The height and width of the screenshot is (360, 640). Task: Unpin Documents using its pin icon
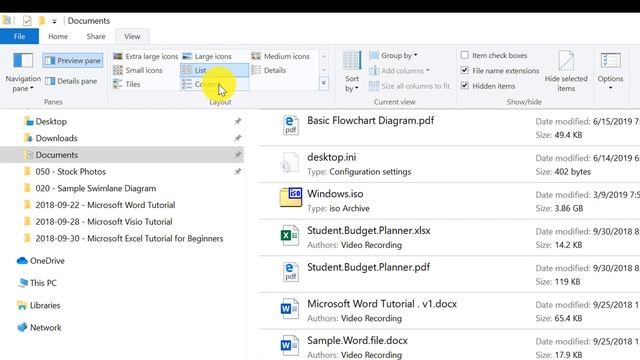coord(238,155)
